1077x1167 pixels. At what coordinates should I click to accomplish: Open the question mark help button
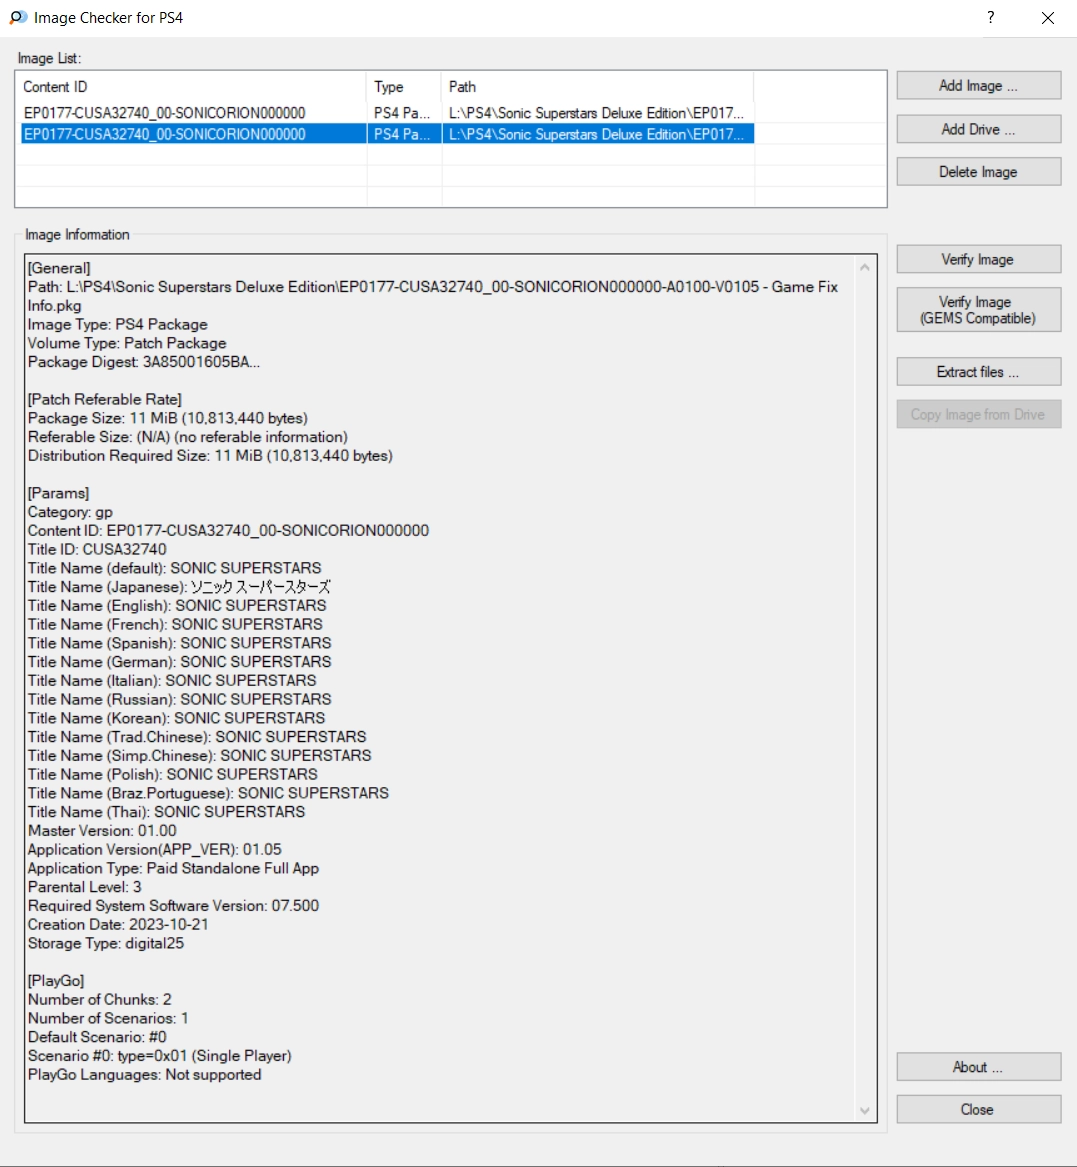[990, 18]
